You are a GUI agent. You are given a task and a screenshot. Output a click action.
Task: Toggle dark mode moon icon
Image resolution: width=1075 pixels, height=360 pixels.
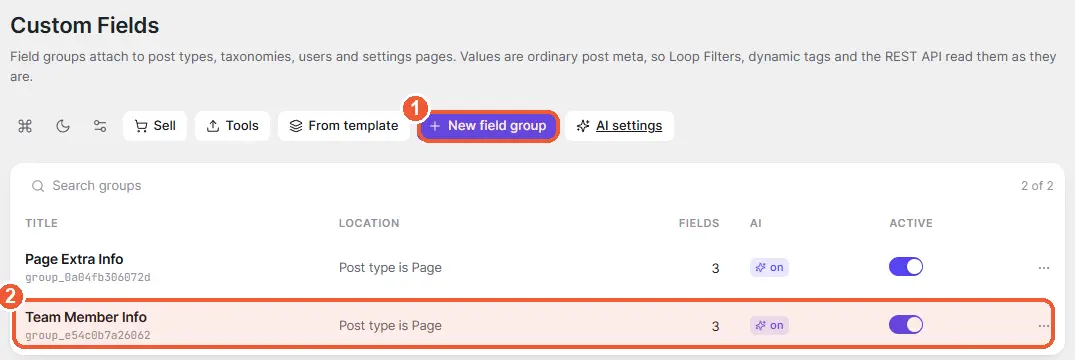(63, 126)
